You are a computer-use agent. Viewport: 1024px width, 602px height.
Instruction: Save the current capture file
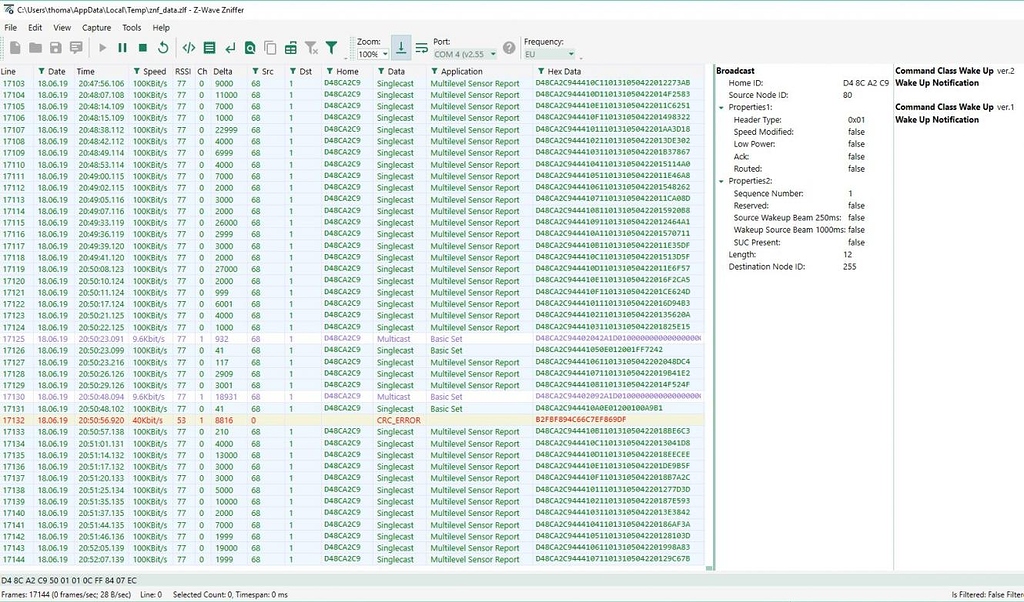[54, 47]
